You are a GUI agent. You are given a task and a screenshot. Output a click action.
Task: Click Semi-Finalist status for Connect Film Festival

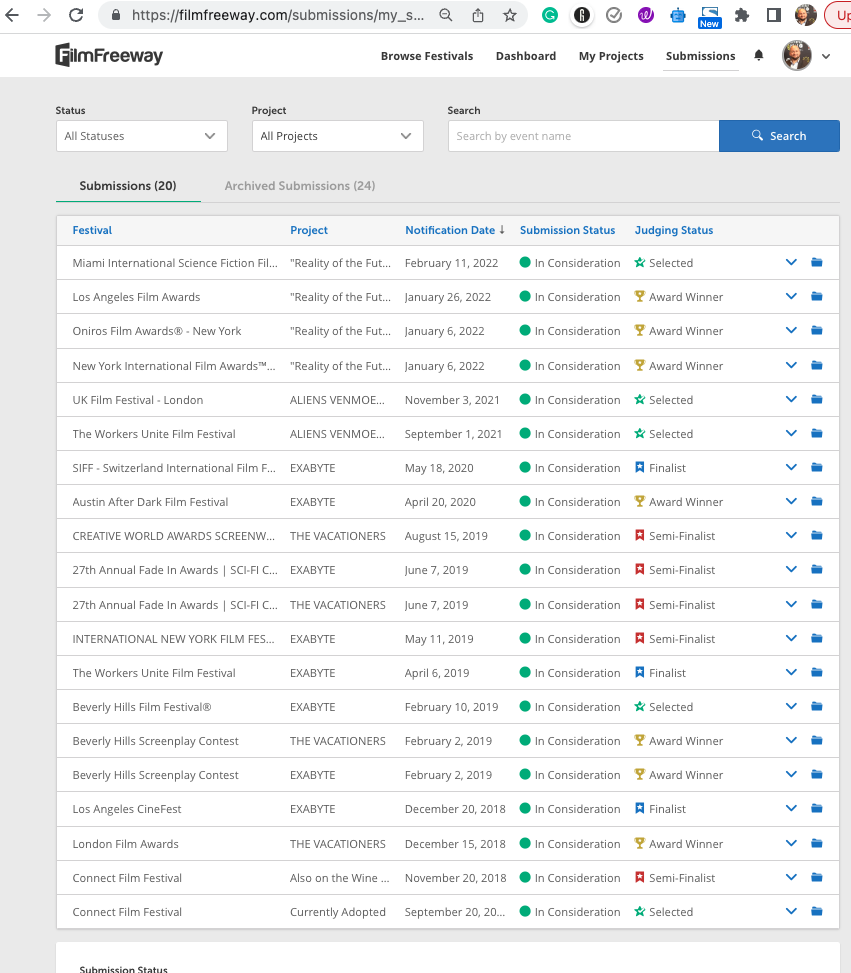coord(682,878)
